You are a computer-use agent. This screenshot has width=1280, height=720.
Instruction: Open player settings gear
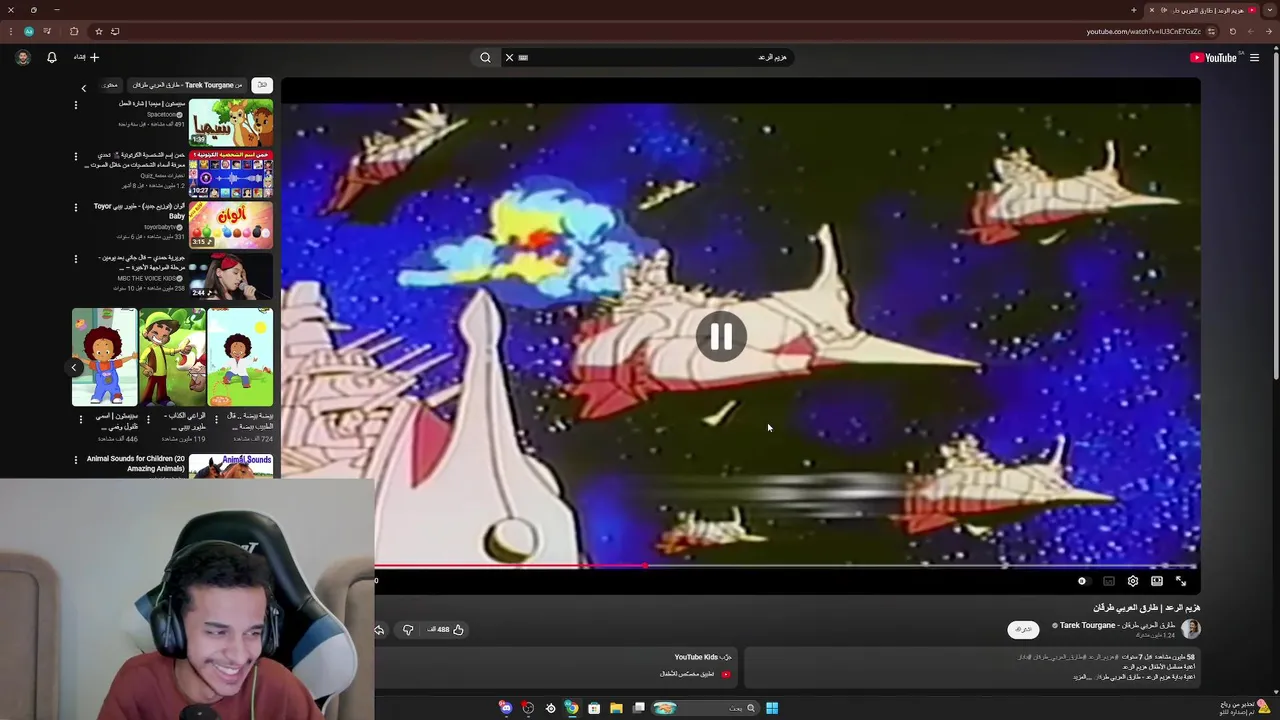coord(1133,581)
